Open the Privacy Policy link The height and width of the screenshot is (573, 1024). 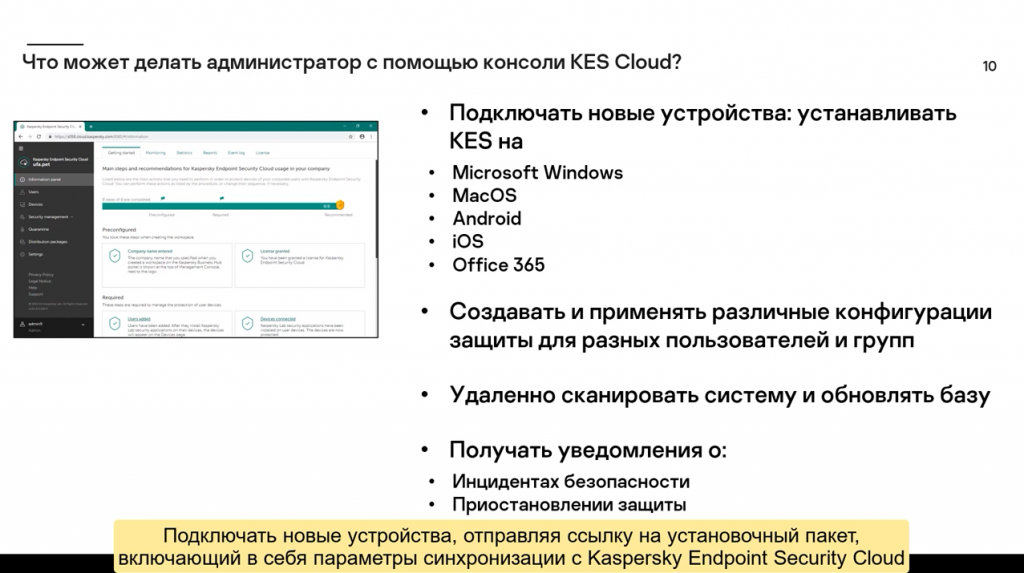pyautogui.click(x=41, y=274)
